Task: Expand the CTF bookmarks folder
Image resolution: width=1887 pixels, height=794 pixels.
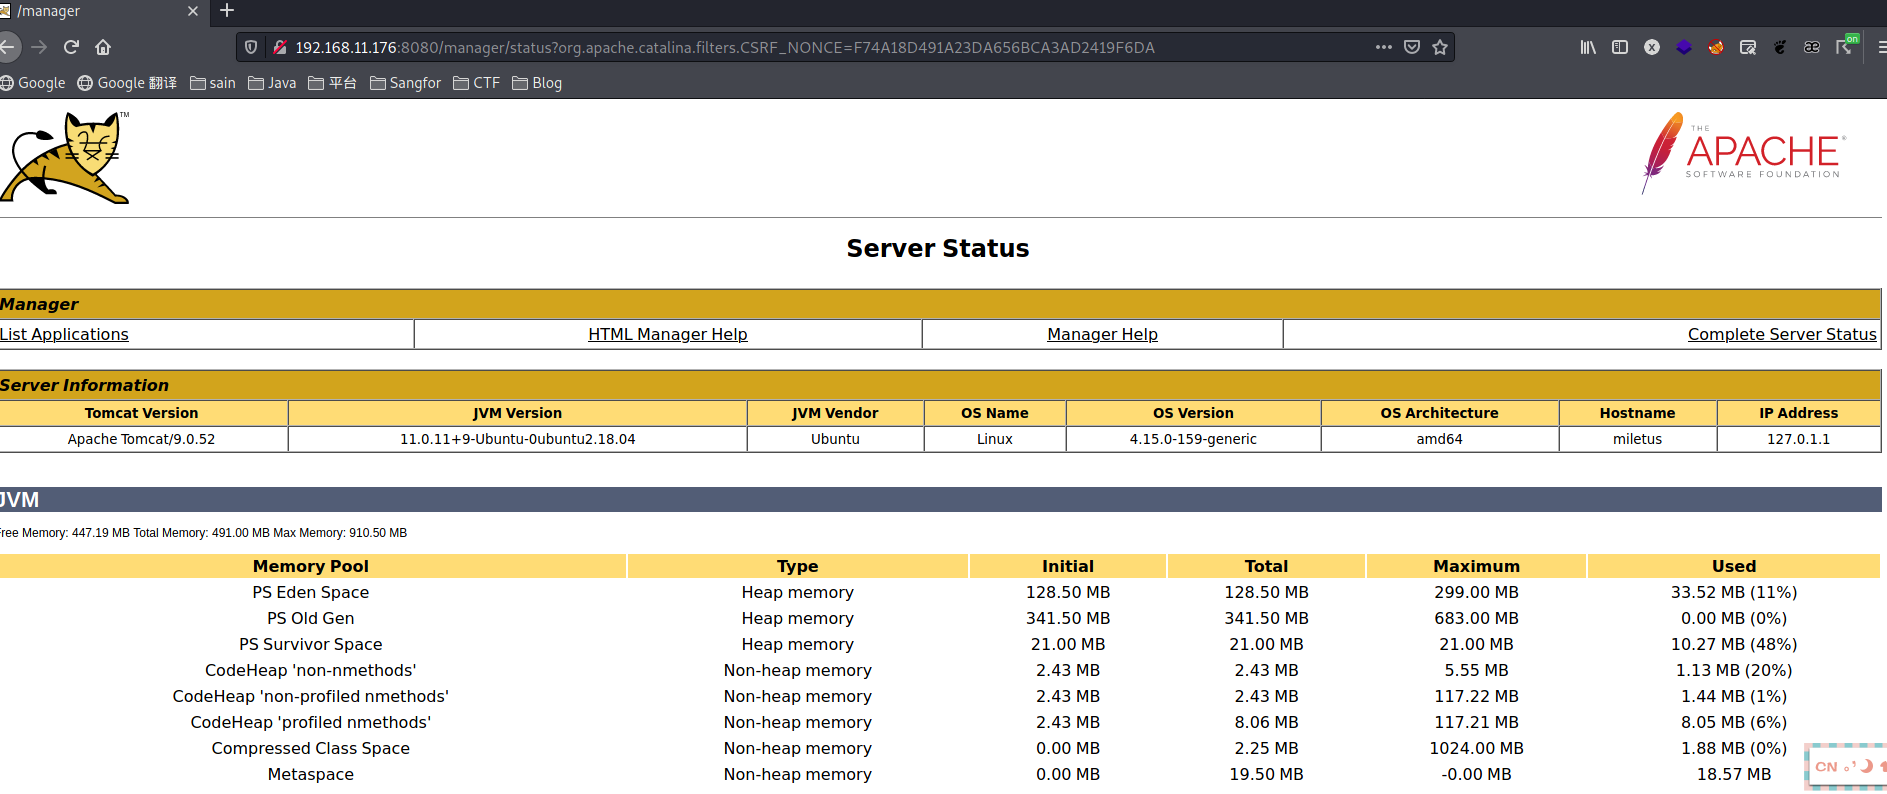Action: (476, 83)
